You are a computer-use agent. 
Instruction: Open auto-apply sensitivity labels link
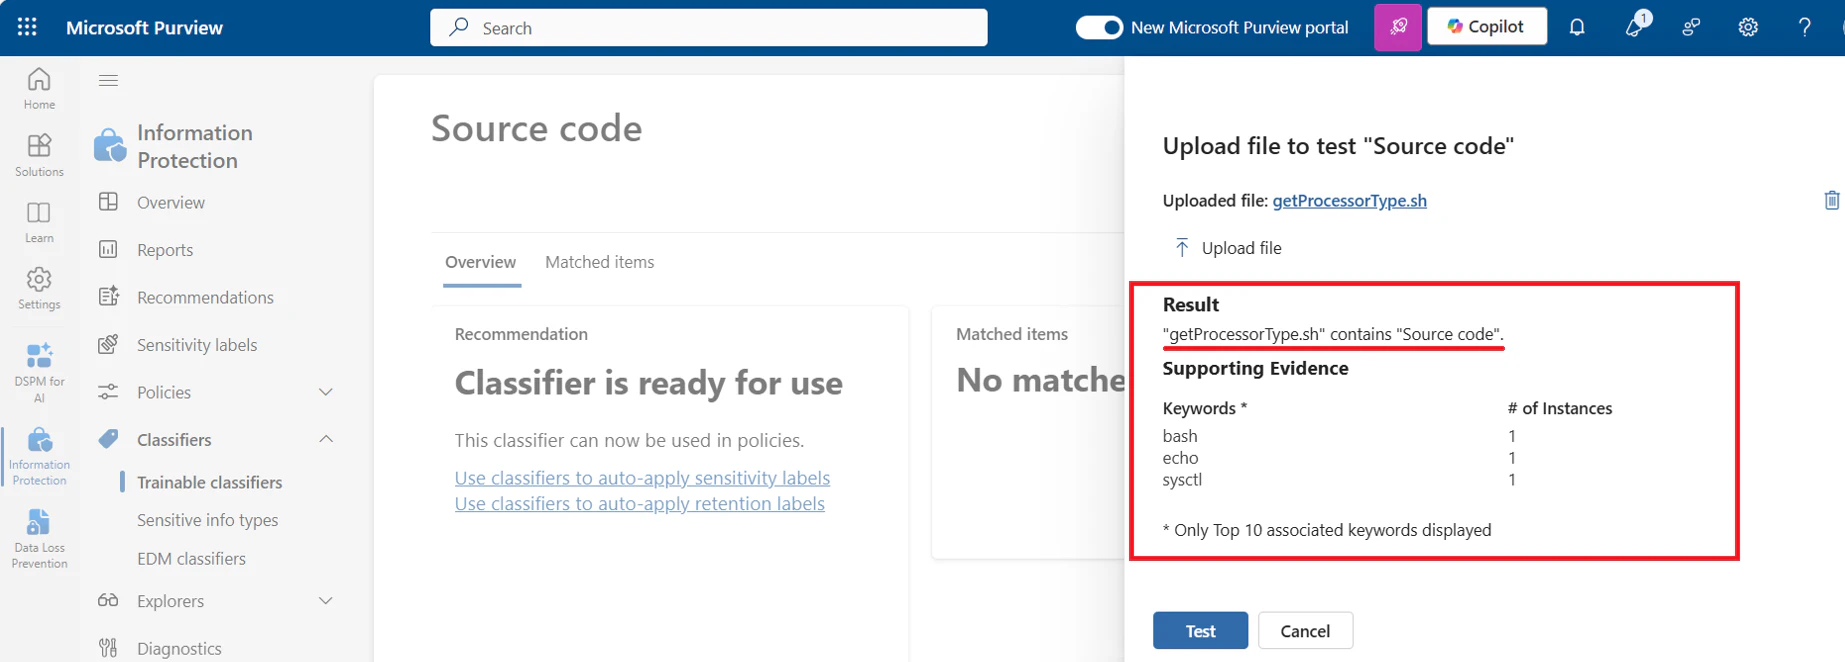tap(642, 478)
